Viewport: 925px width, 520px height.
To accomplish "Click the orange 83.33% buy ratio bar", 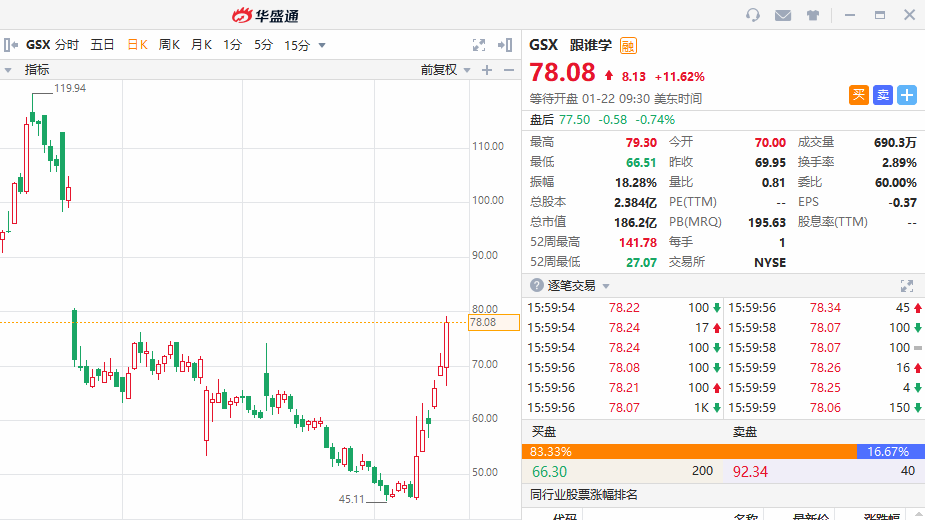I will (x=689, y=452).
